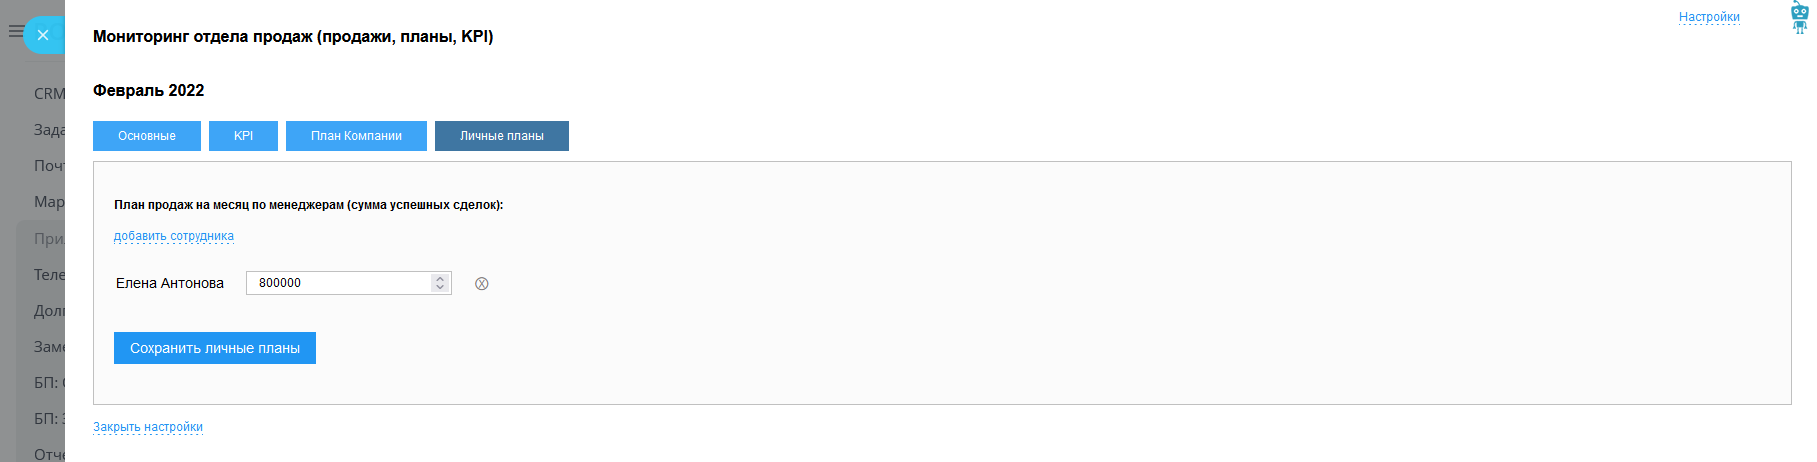Open the CRM item in left sidebar

click(x=49, y=94)
